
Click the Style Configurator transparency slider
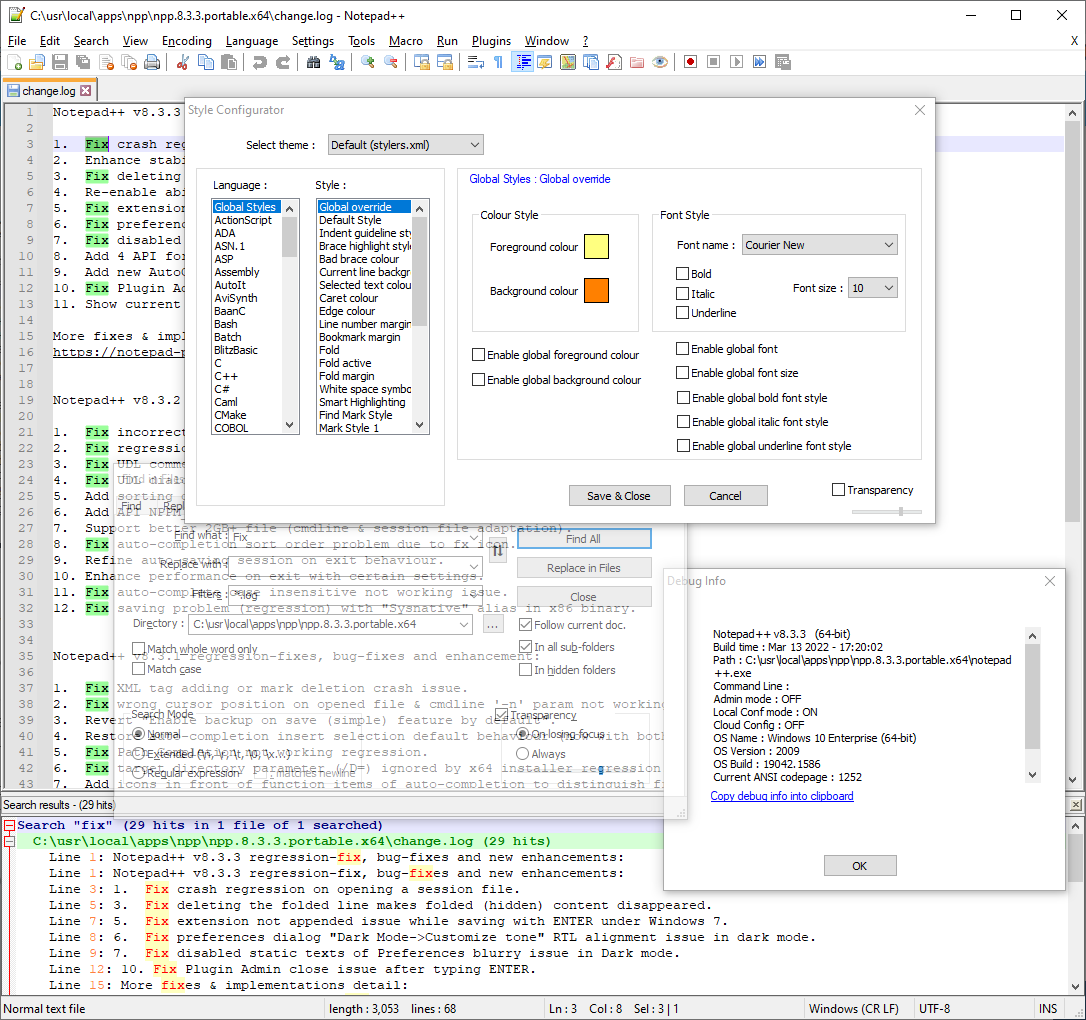(887, 512)
